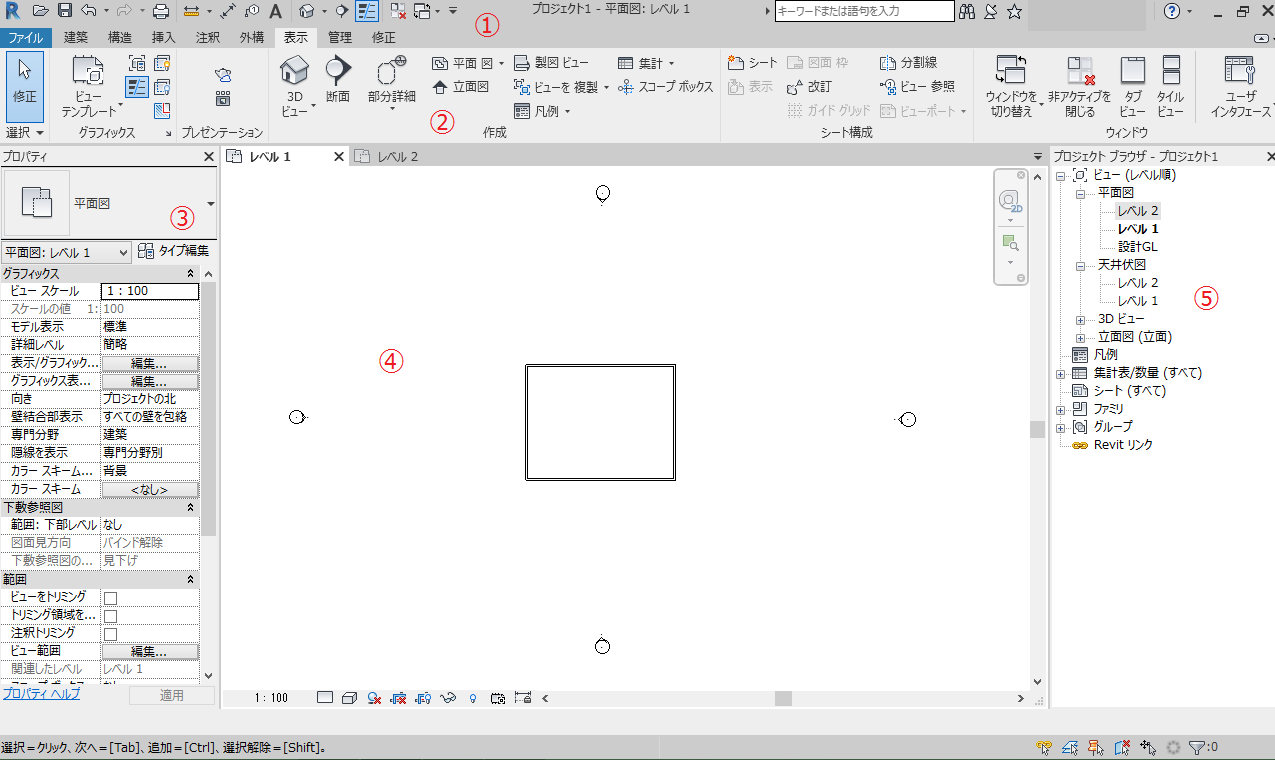1275x760 pixels.
Task: Open the ユーザインタフェース menu
Action: click(x=1242, y=86)
